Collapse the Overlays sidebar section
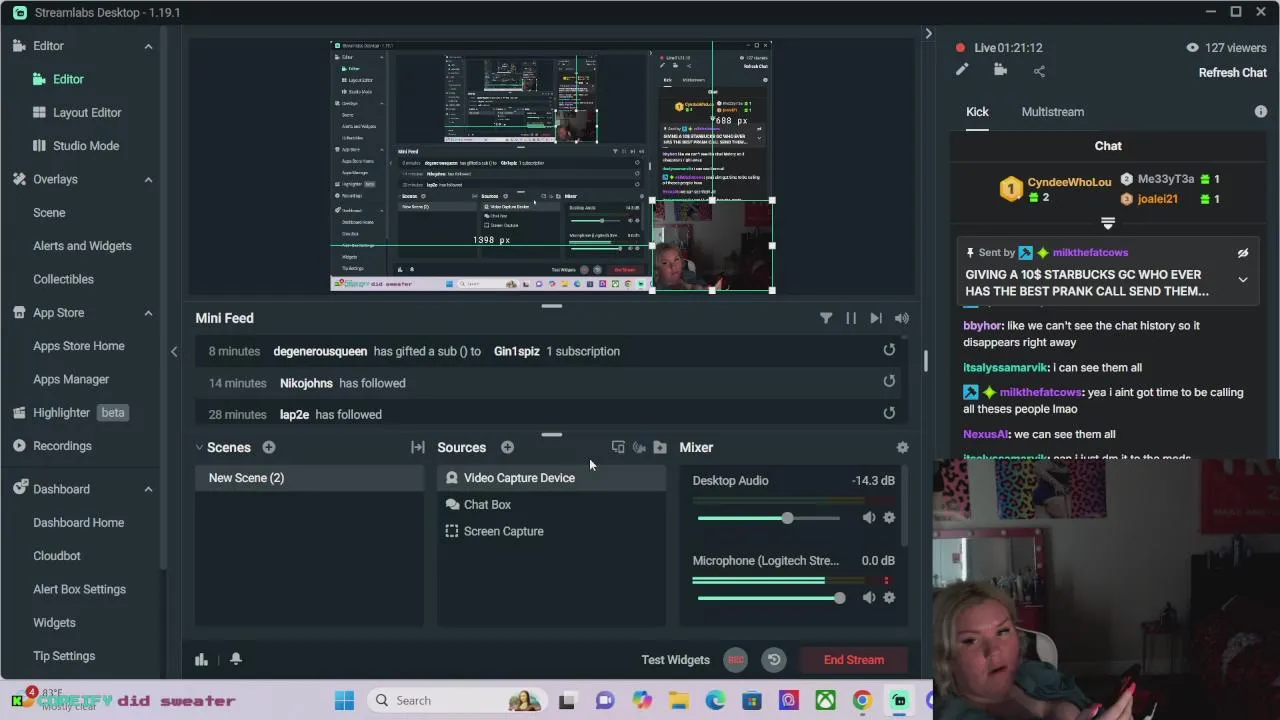Screen dimensions: 1280x720 click(x=148, y=179)
